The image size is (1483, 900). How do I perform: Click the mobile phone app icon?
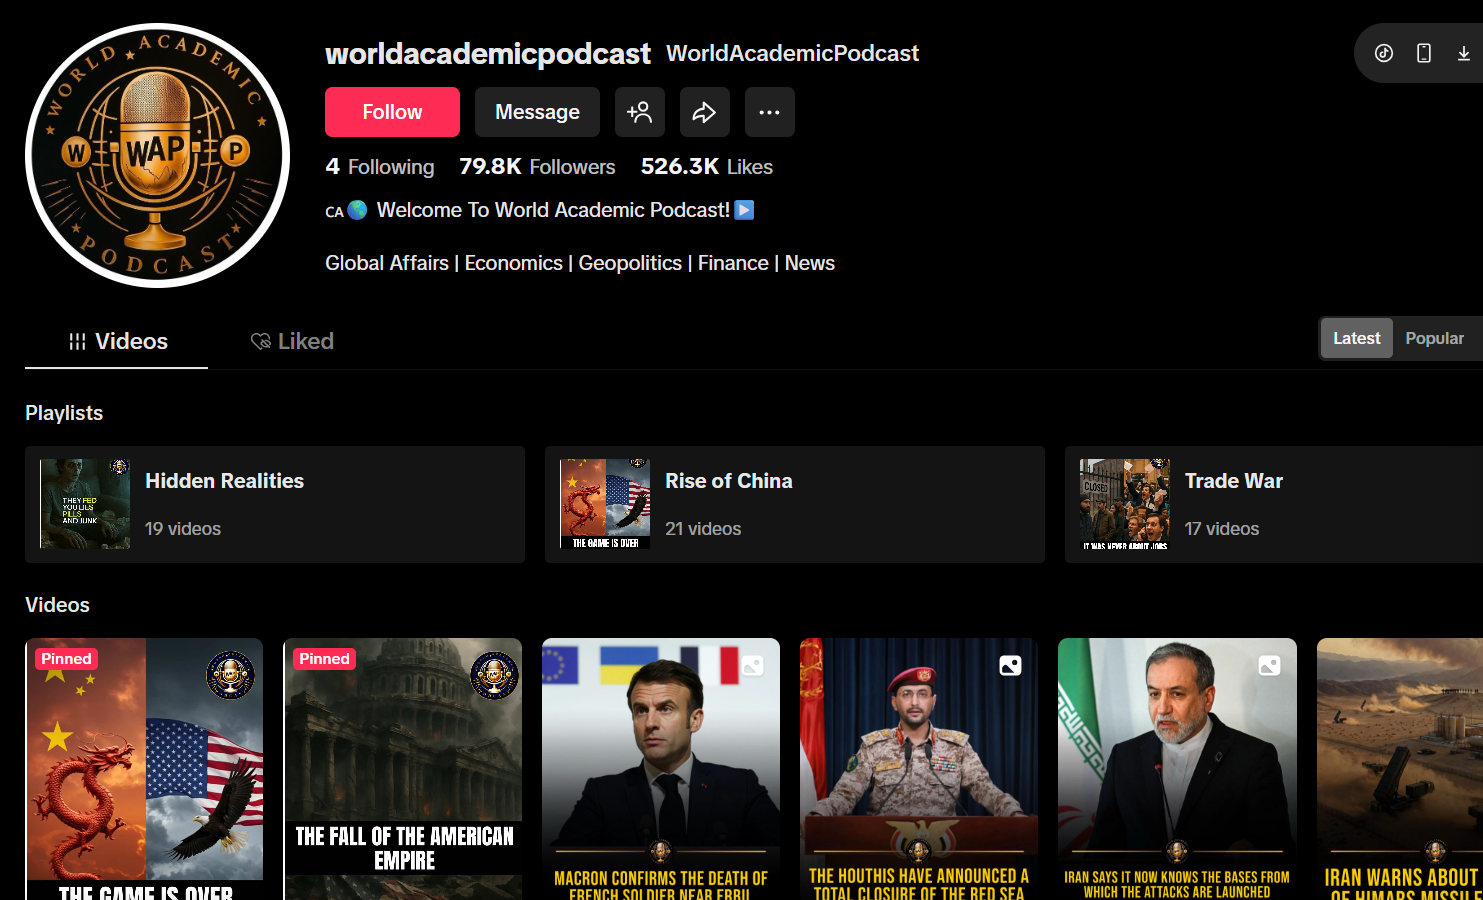pos(1424,53)
